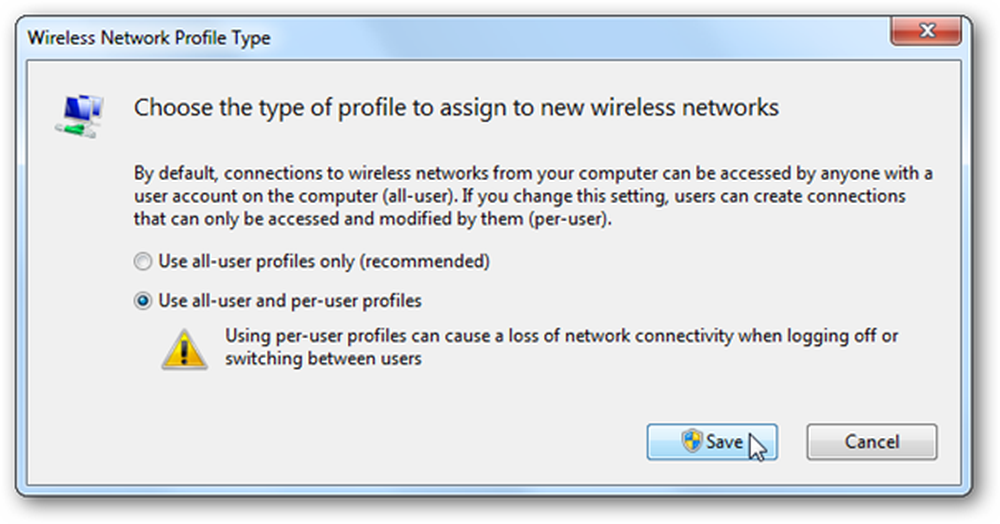Viewport: 1000px width, 524px height.
Task: Save the wireless profile type setting
Action: click(x=712, y=442)
